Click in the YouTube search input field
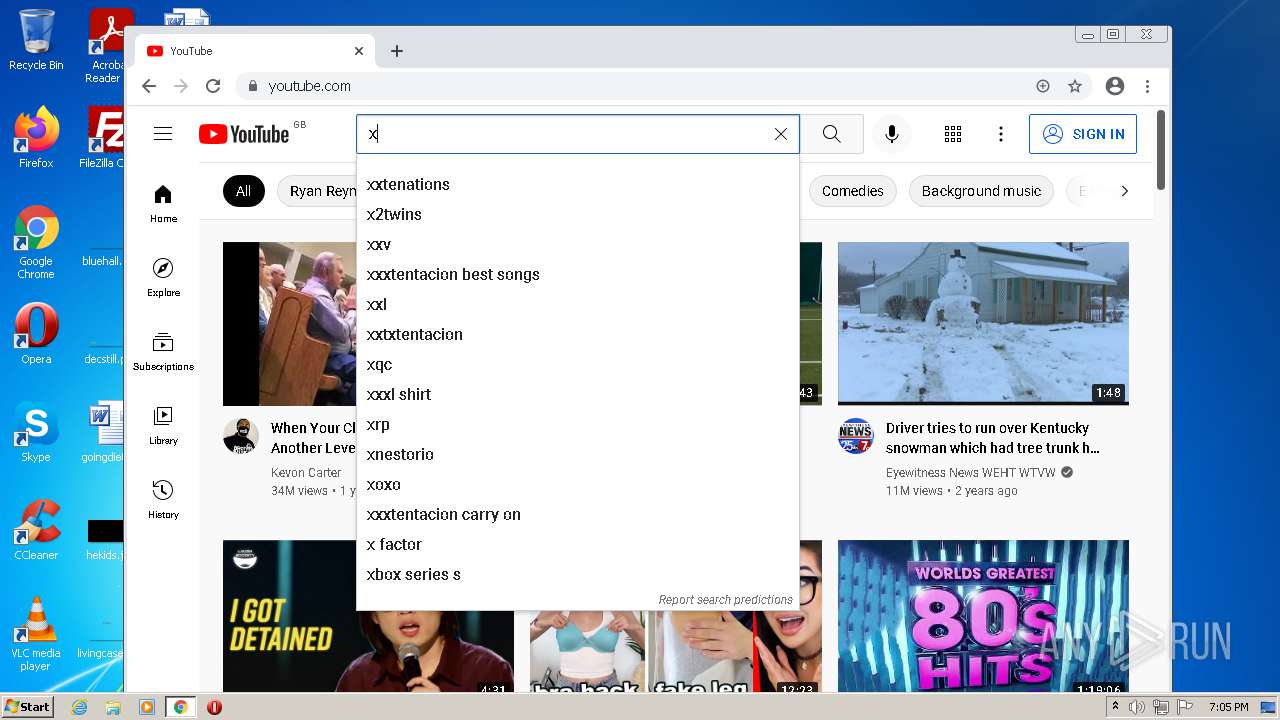This screenshot has height=720, width=1280. (x=565, y=134)
